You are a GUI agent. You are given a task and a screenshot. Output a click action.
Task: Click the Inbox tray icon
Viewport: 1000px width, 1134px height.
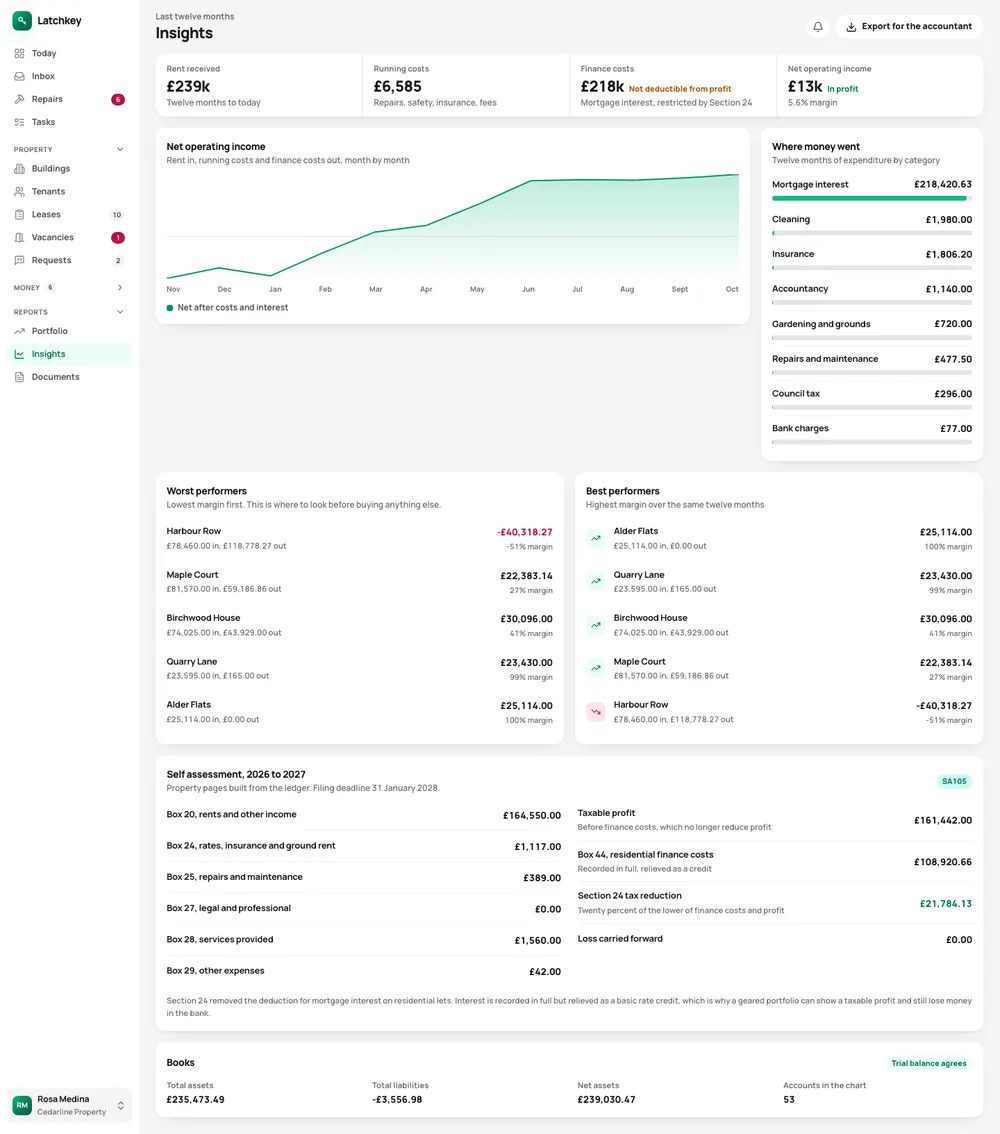20,76
